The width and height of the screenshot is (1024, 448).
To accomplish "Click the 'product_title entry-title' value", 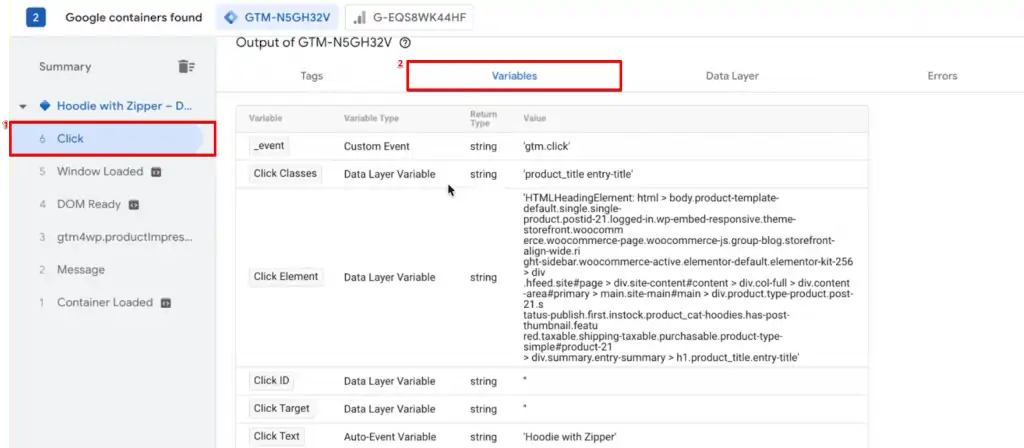I will pyautogui.click(x=578, y=174).
